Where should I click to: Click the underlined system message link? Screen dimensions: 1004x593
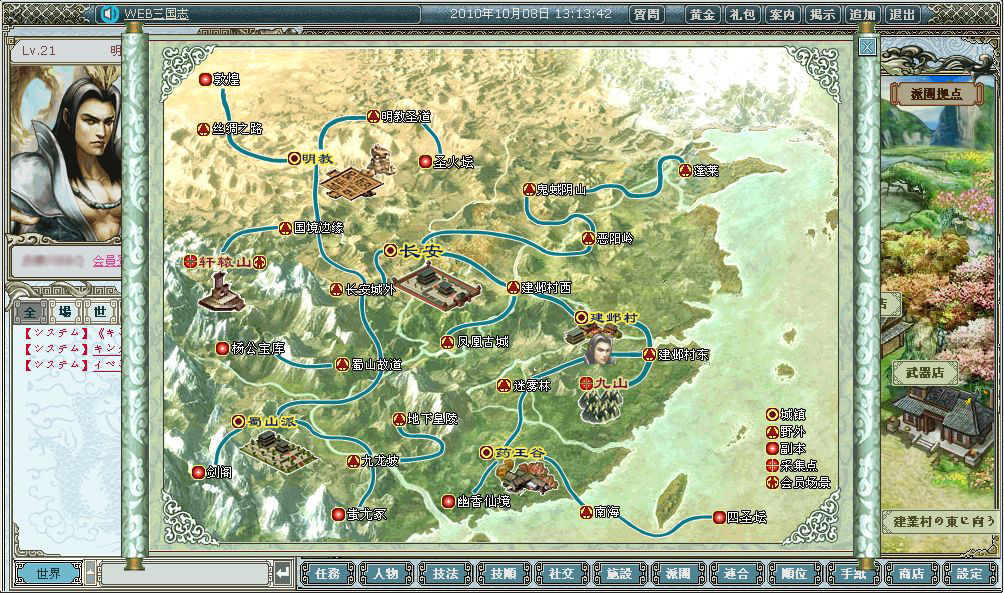pos(103,348)
